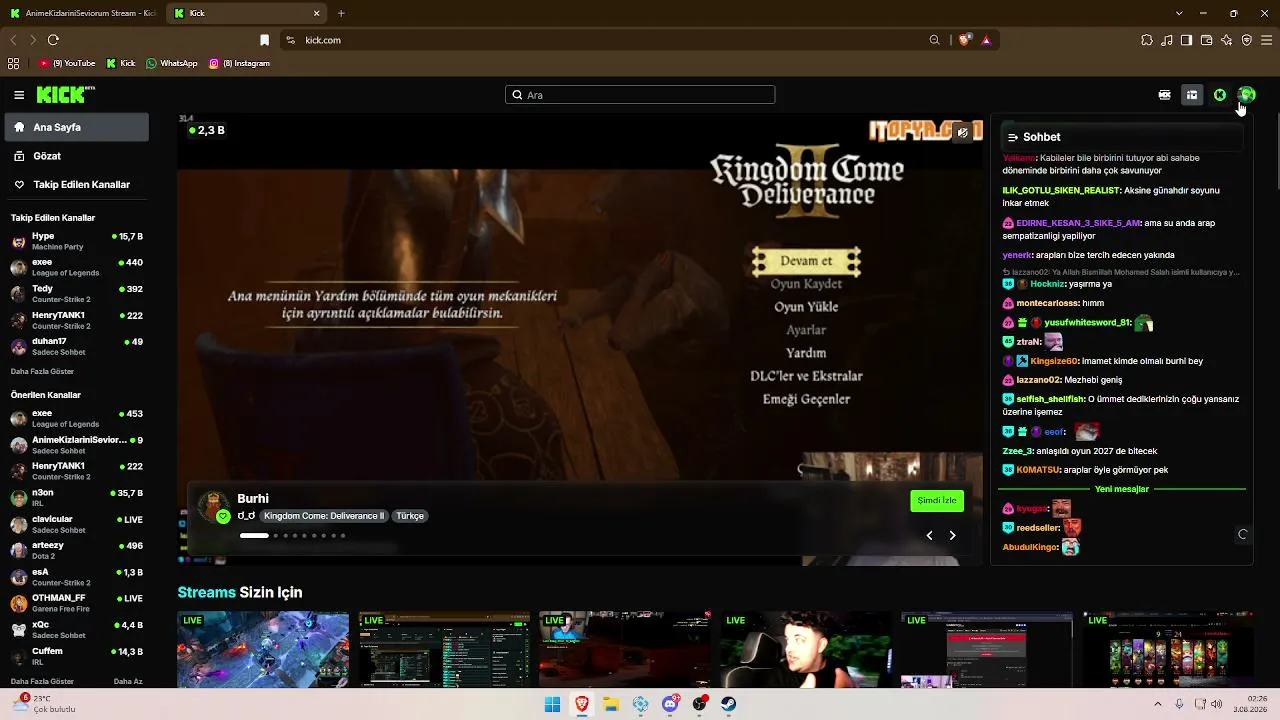Click the volume icon in system tray
The height and width of the screenshot is (720, 1280).
pos(1216,704)
